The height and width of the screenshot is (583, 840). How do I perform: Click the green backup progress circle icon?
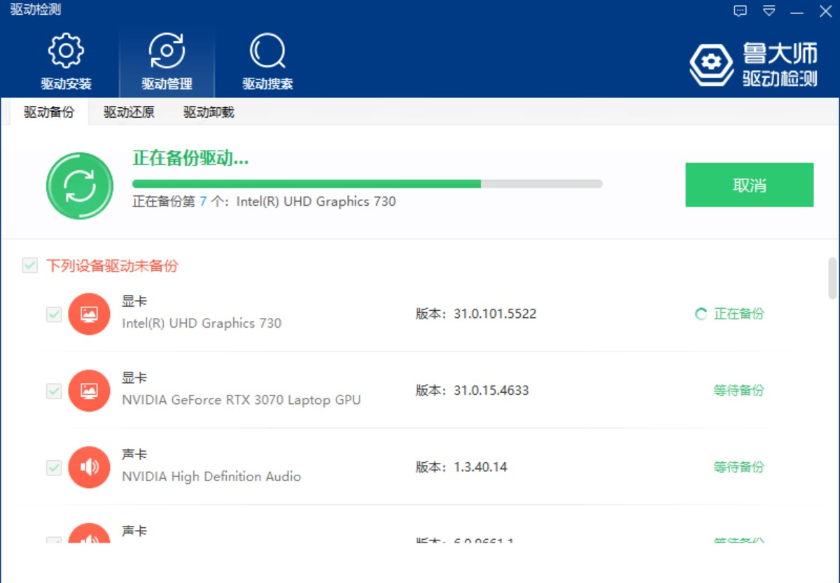tap(79, 186)
